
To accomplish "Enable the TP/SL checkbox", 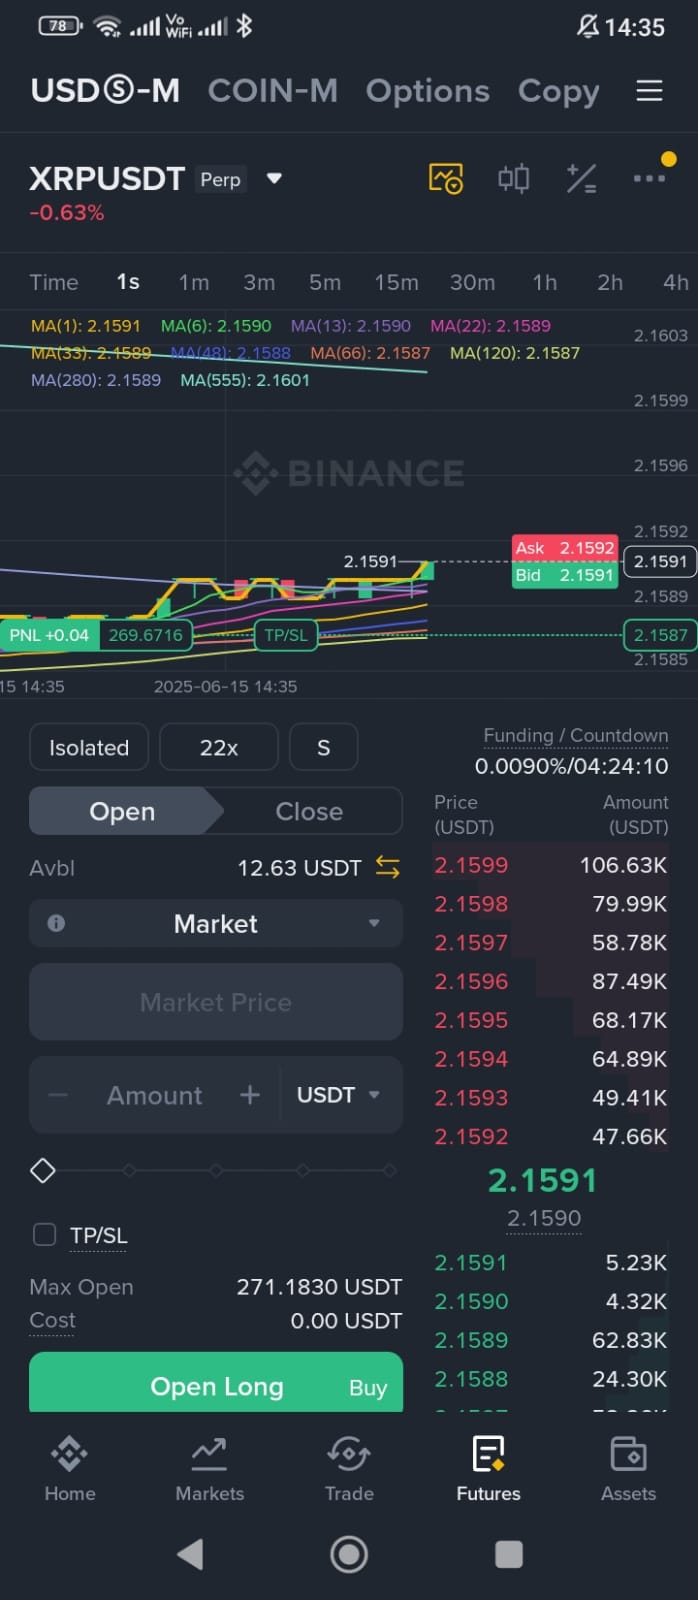I will 44,1234.
